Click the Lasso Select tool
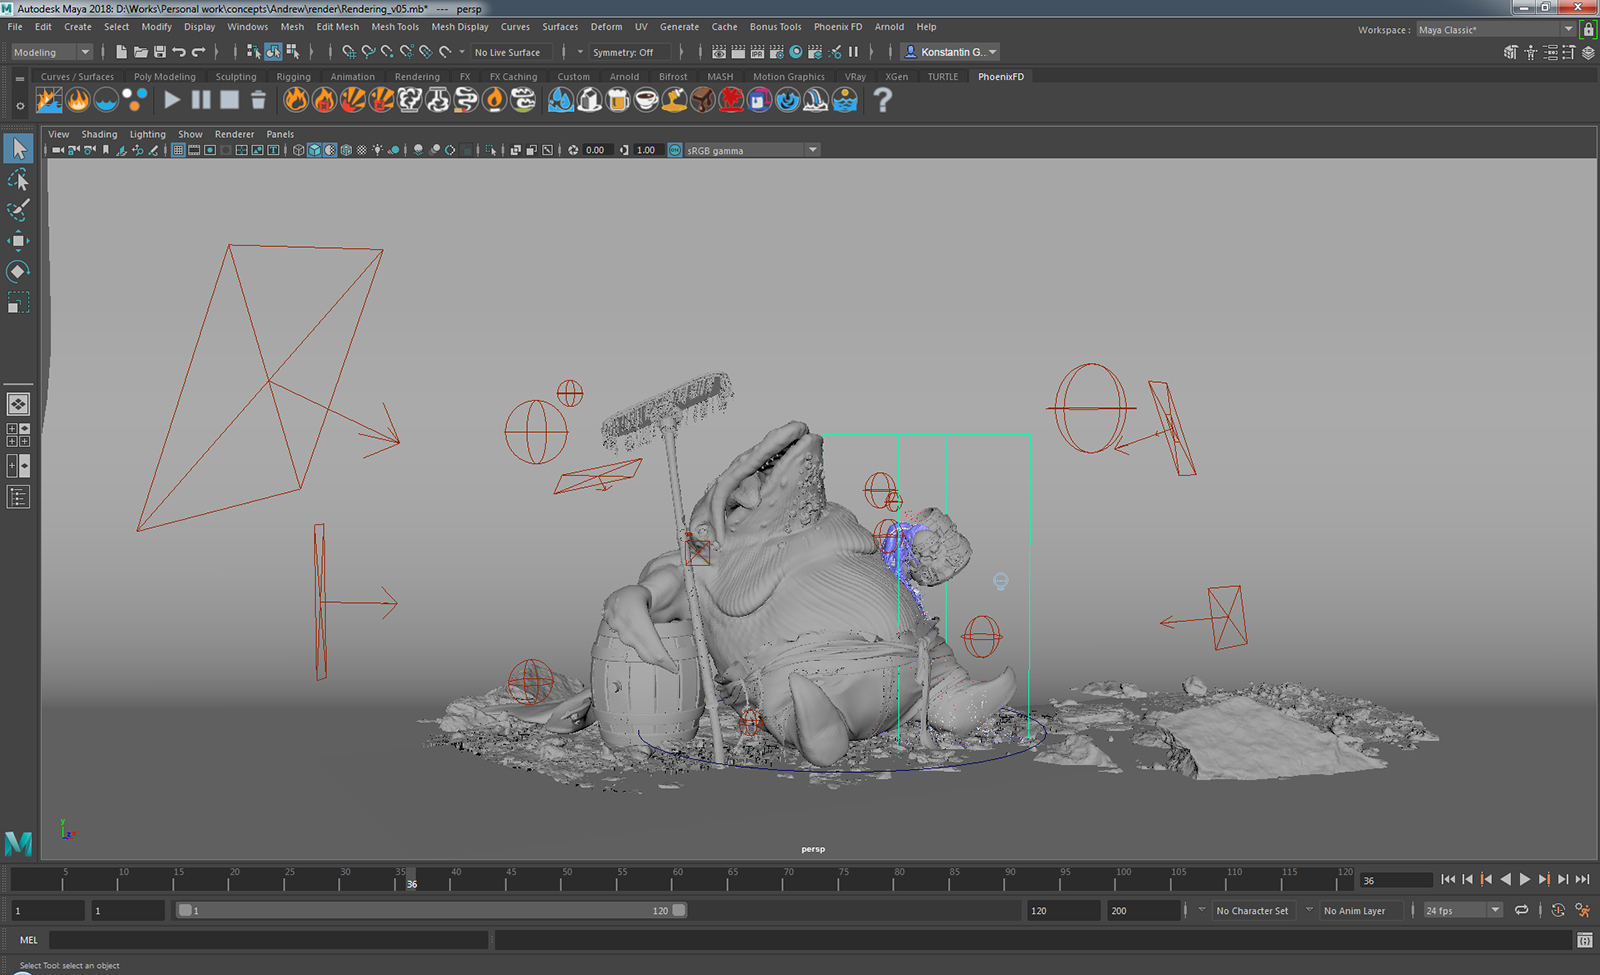The width and height of the screenshot is (1600, 975). point(18,180)
